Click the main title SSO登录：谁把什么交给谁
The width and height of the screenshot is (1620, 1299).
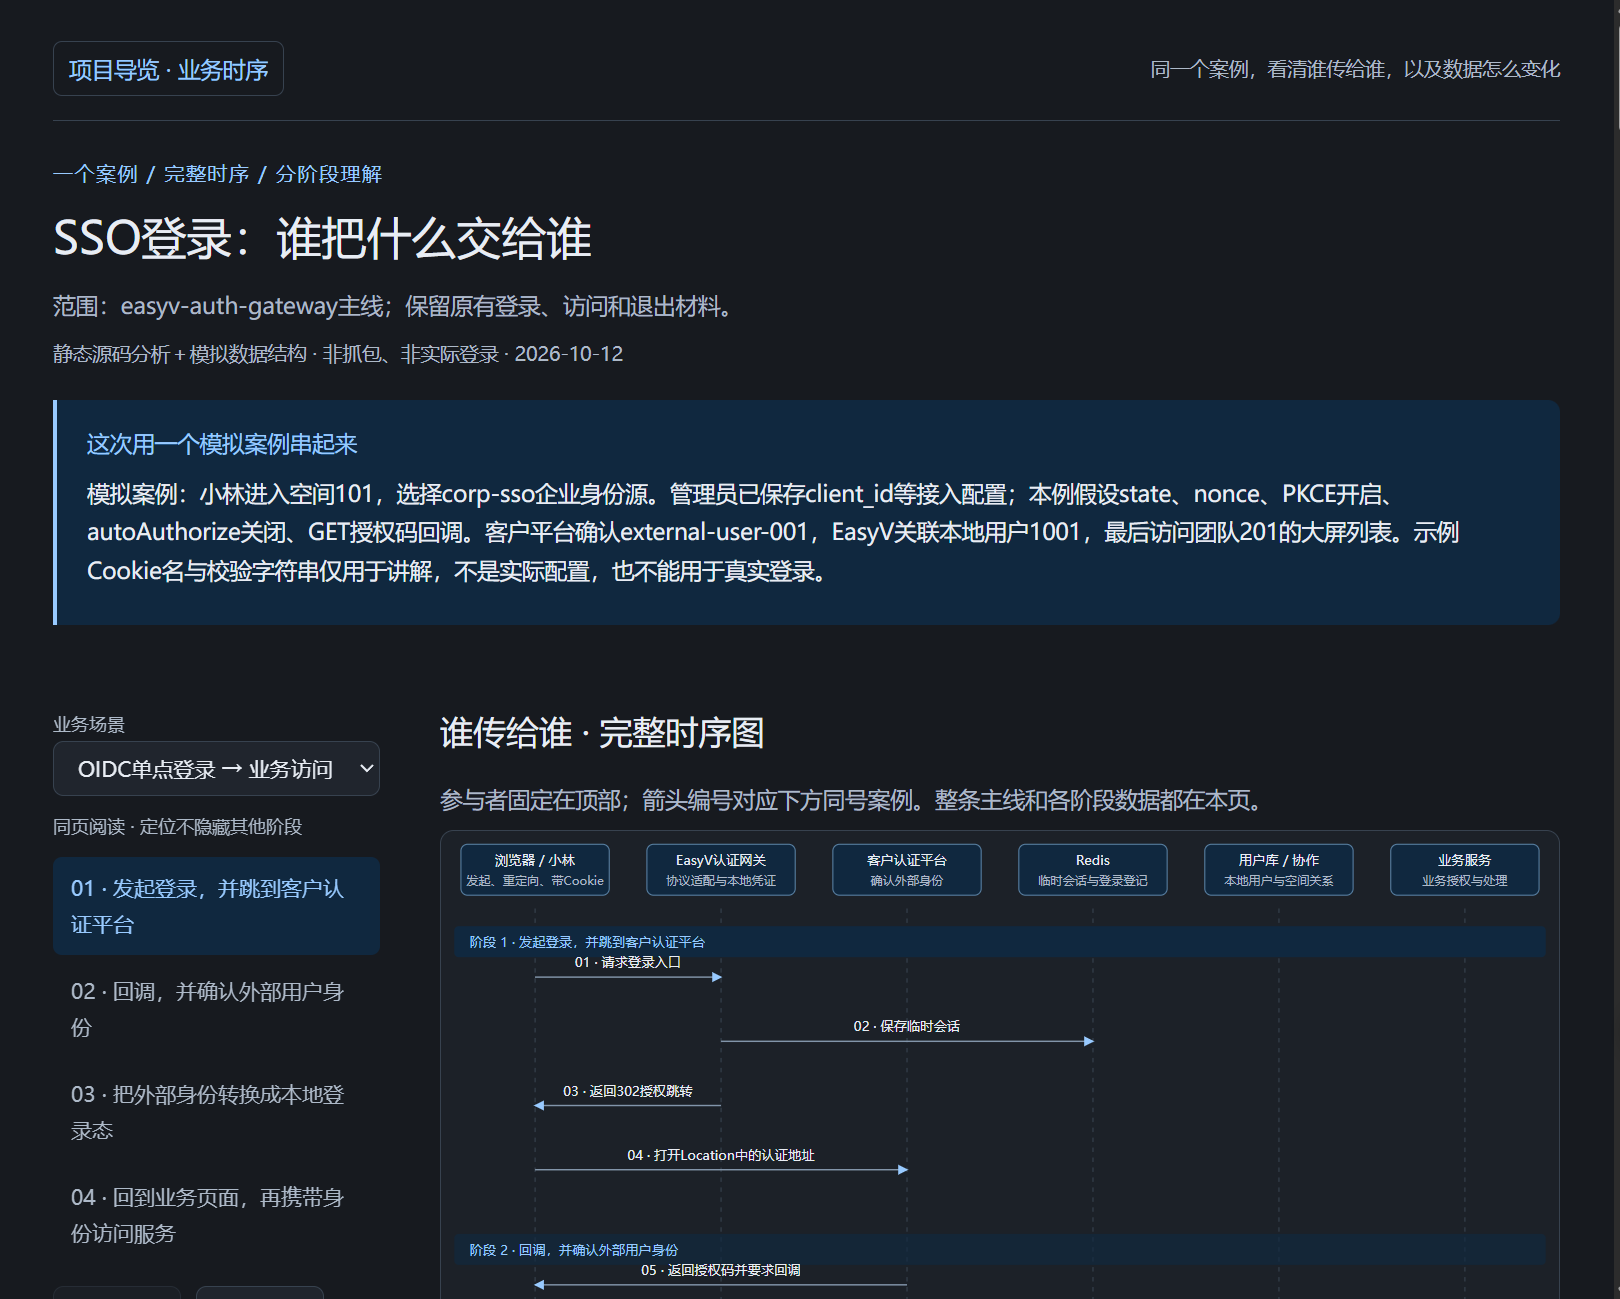tap(322, 239)
